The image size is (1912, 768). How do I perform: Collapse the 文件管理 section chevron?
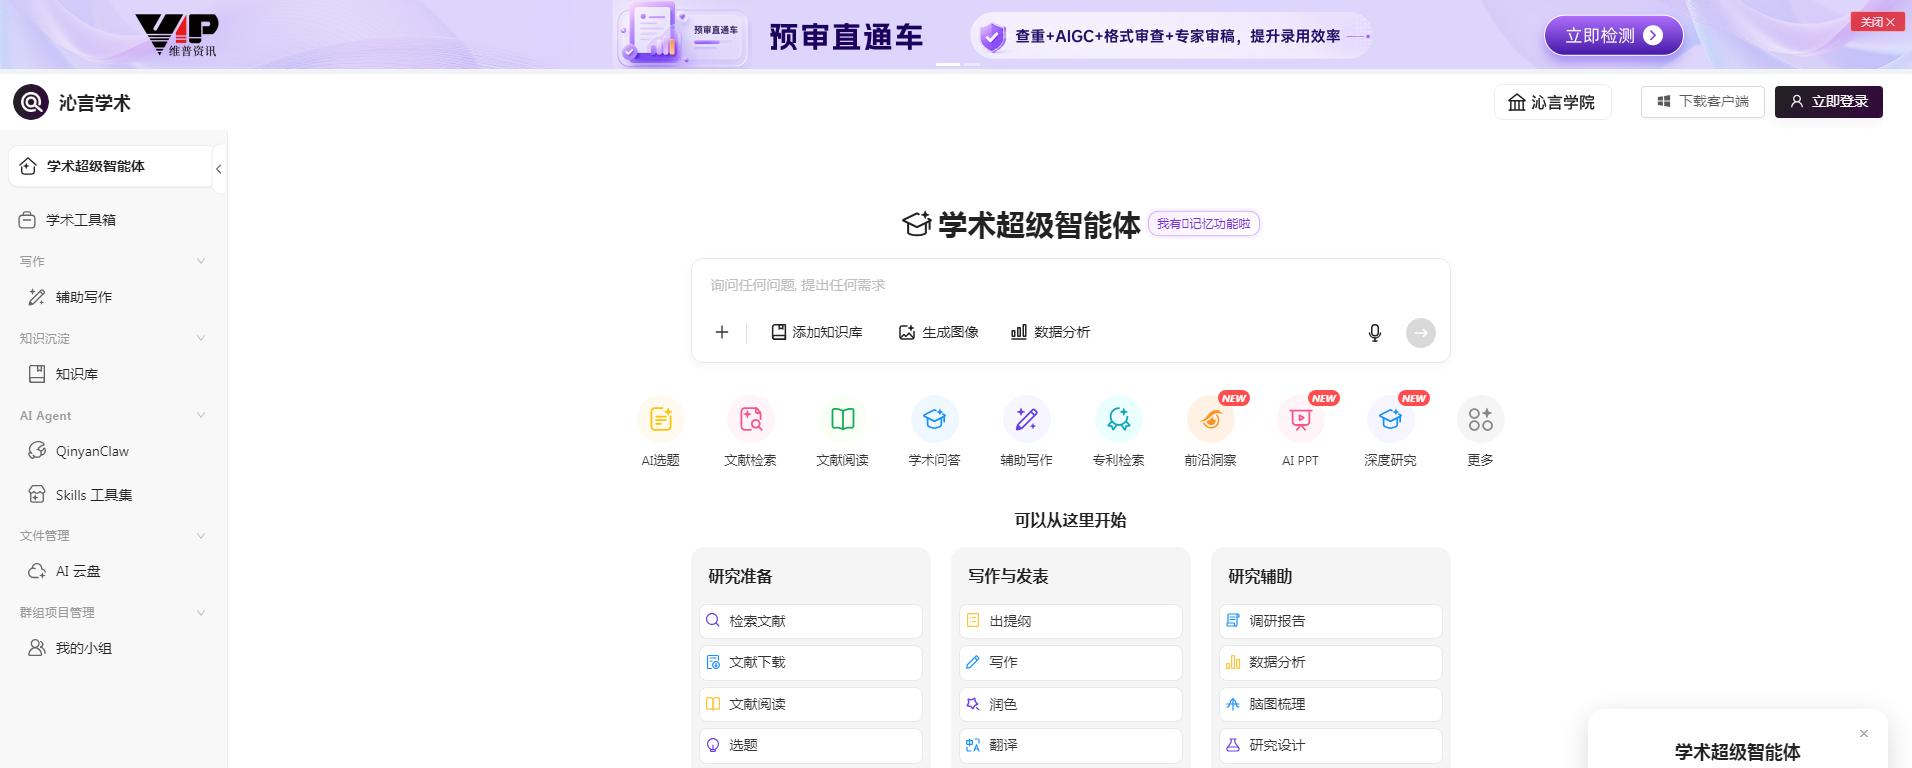coord(201,535)
